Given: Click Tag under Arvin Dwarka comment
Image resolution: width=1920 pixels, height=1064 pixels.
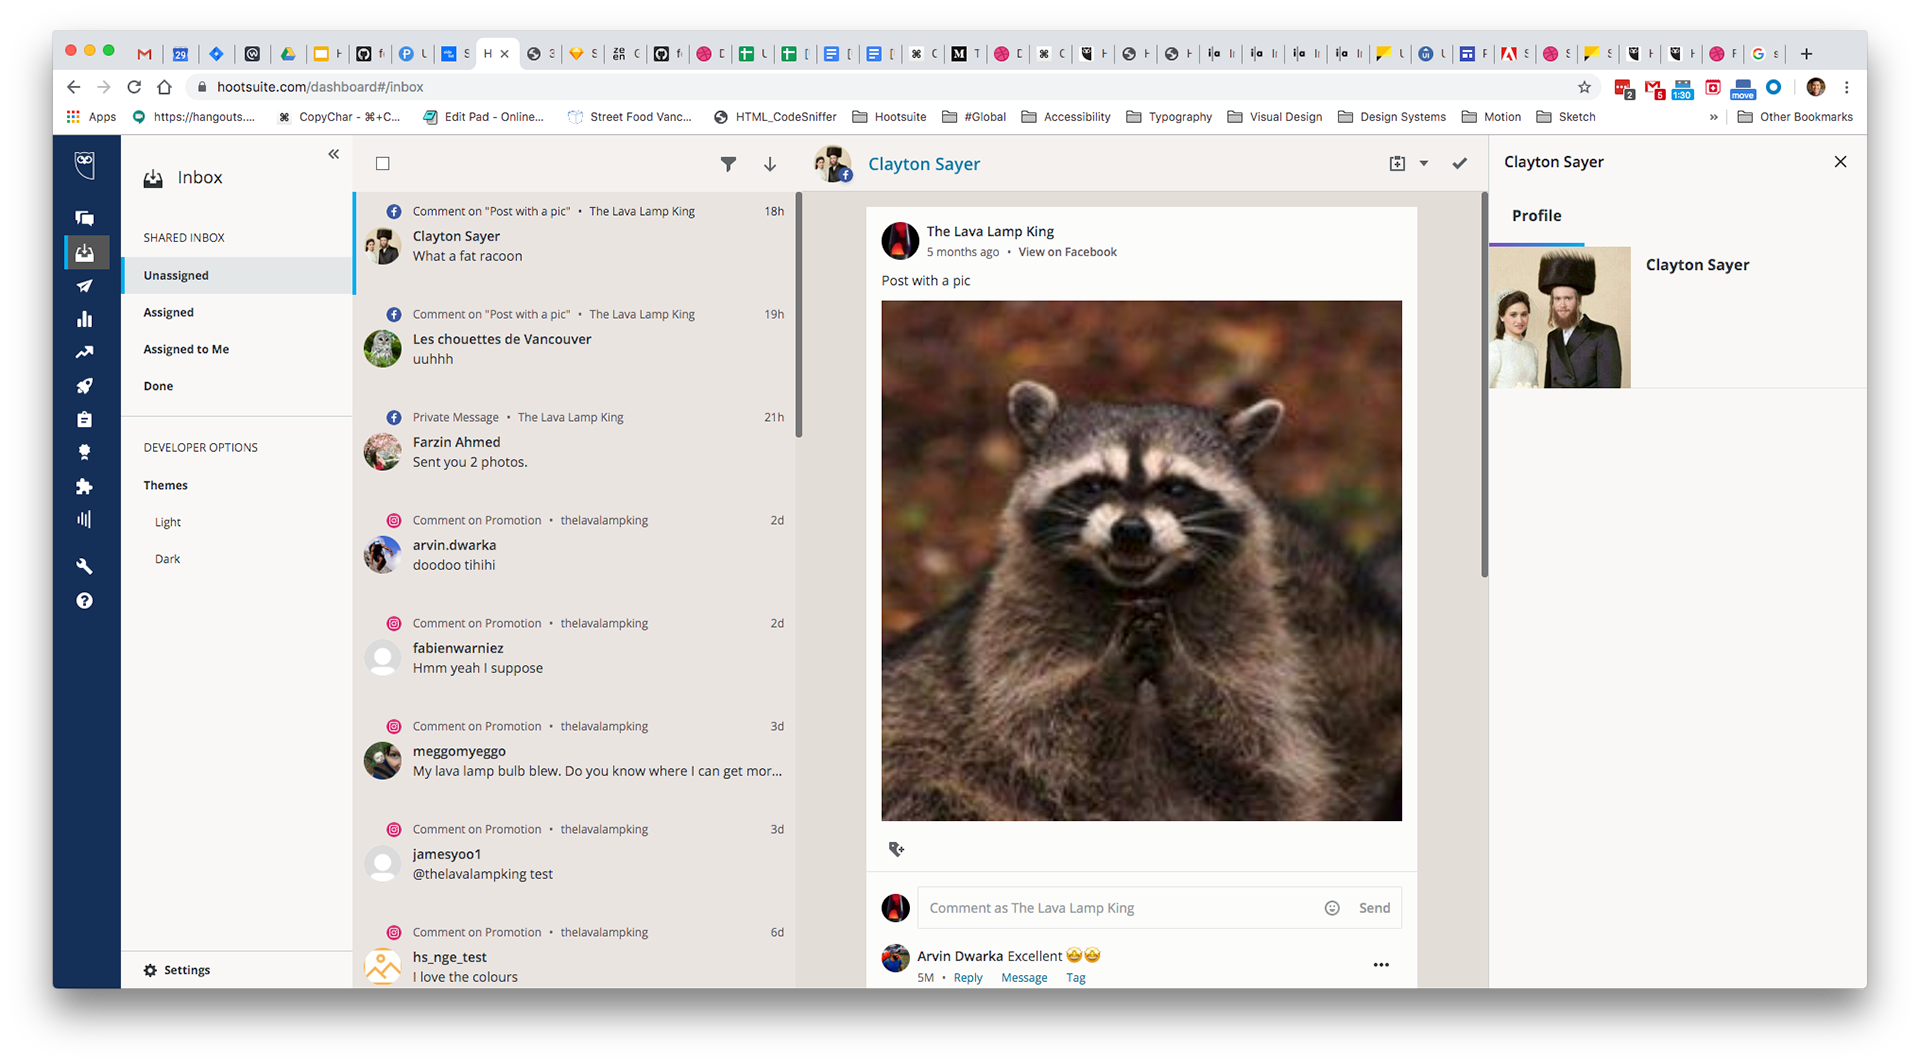Looking at the screenshot, I should tap(1076, 978).
